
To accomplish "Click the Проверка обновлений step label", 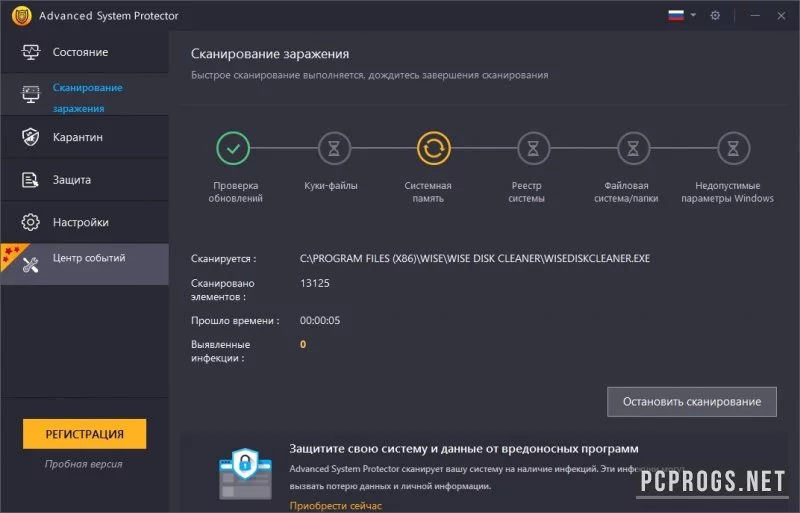I will click(235, 192).
